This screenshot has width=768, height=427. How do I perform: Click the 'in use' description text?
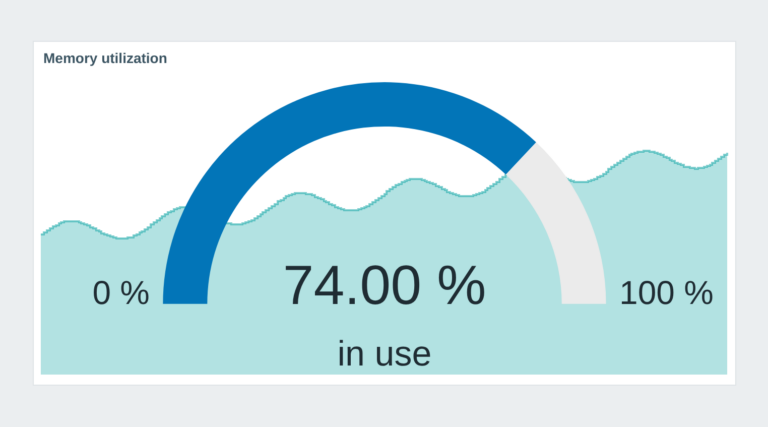(384, 354)
